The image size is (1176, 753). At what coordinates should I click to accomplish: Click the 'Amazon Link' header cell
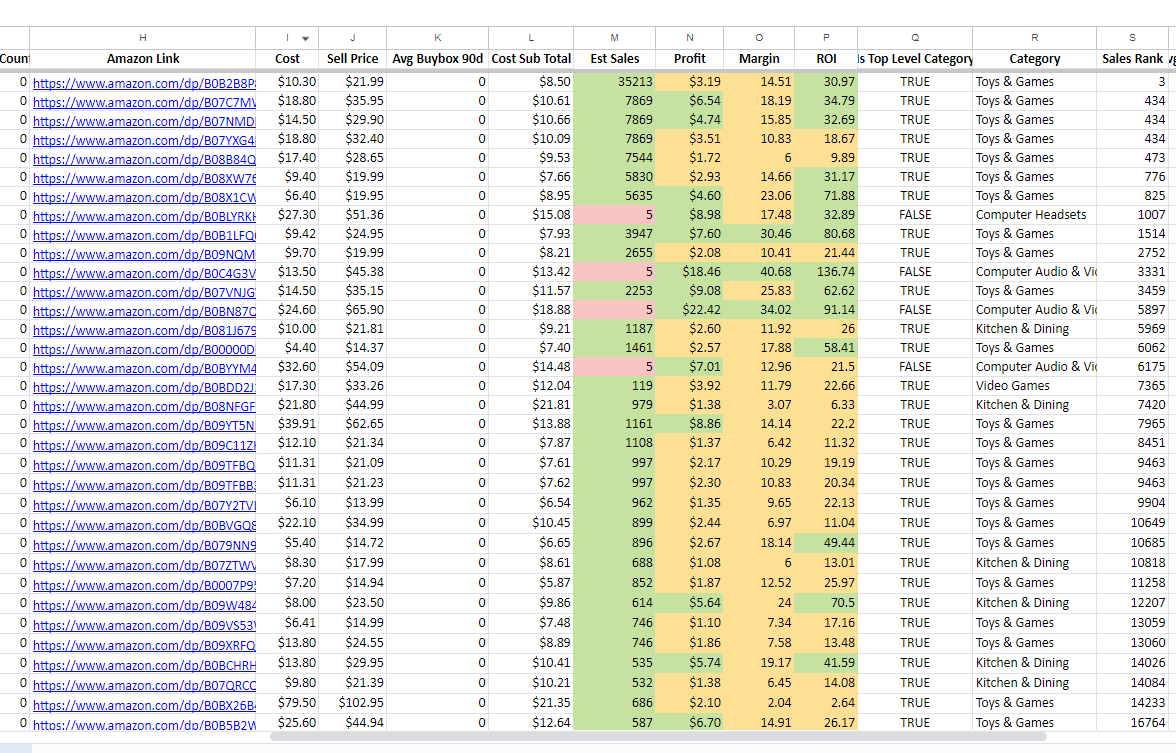click(142, 58)
